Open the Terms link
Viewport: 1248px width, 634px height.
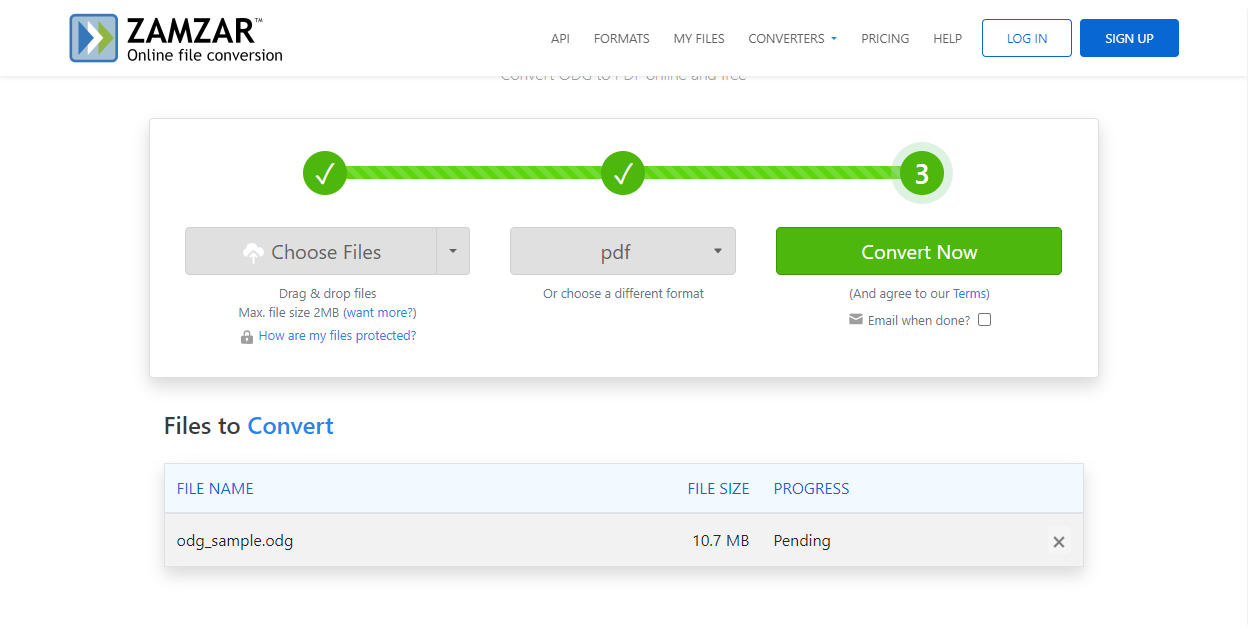[x=970, y=294]
